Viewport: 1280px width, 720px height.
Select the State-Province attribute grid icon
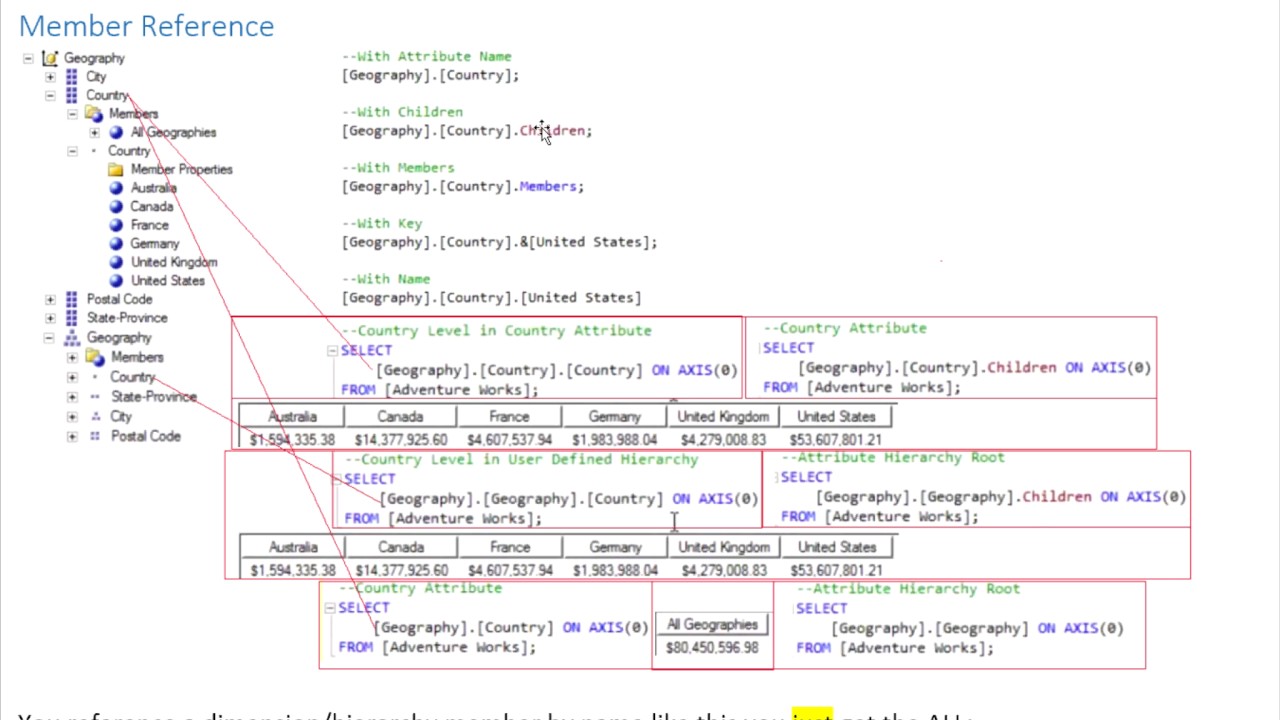pyautogui.click(x=72, y=318)
